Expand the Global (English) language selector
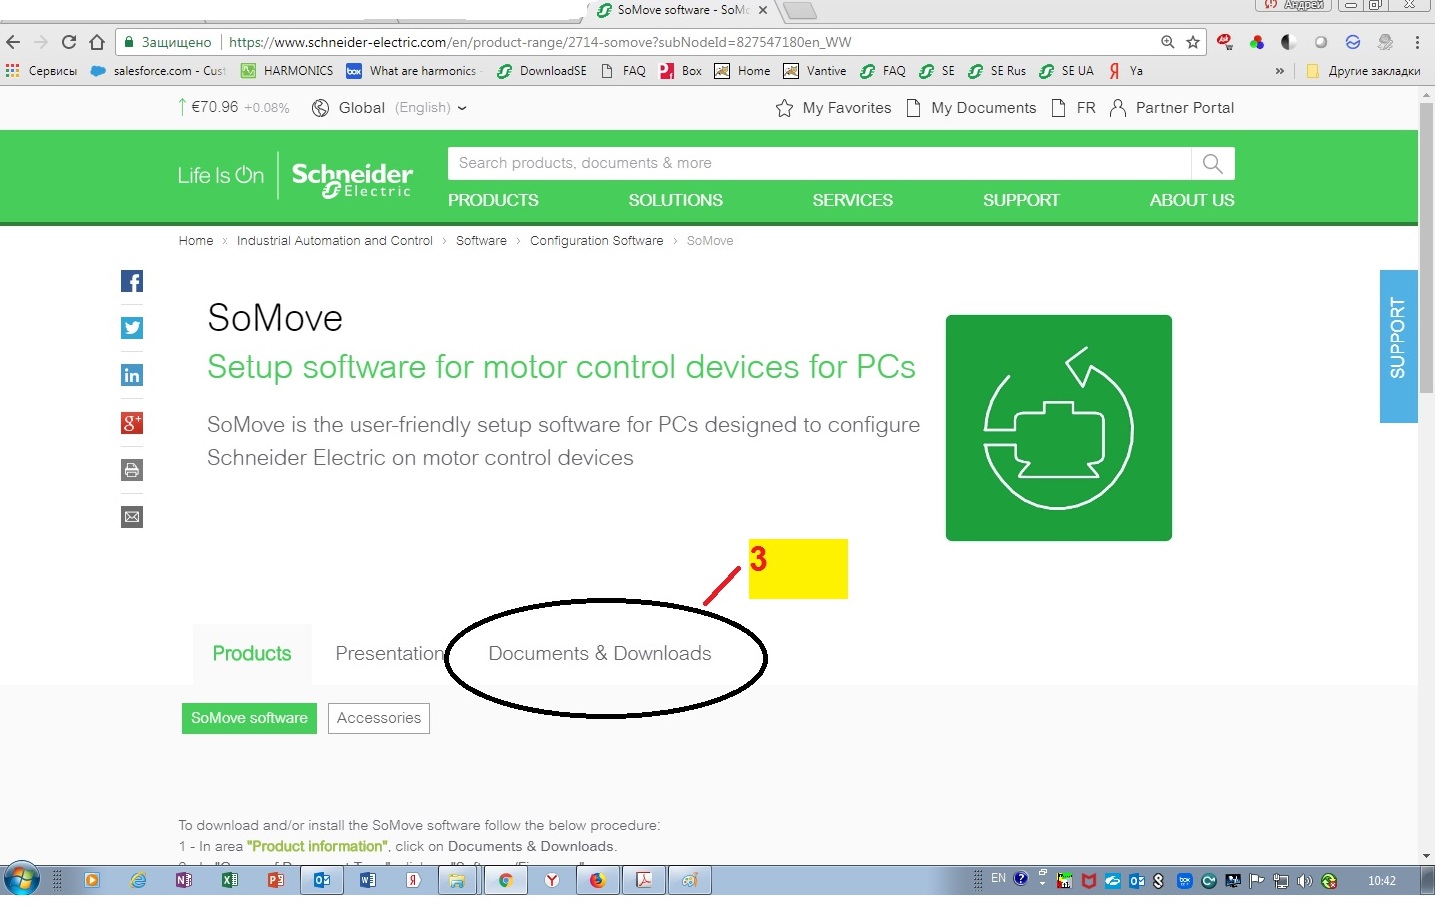 pyautogui.click(x=389, y=108)
